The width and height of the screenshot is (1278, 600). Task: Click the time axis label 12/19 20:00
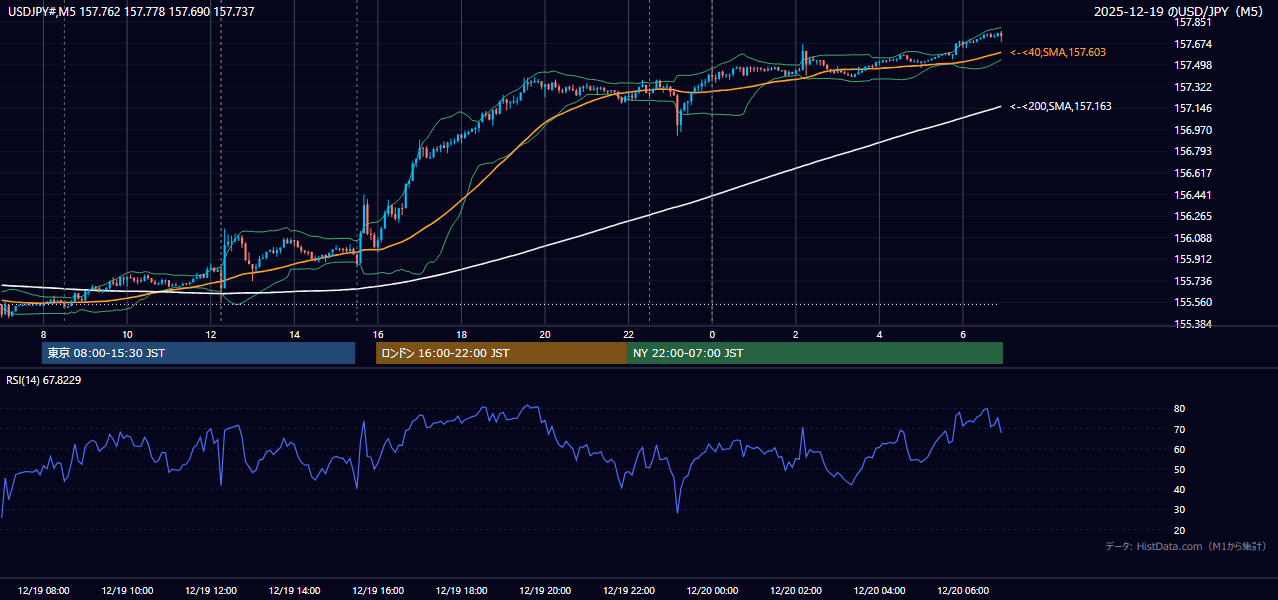click(x=545, y=591)
